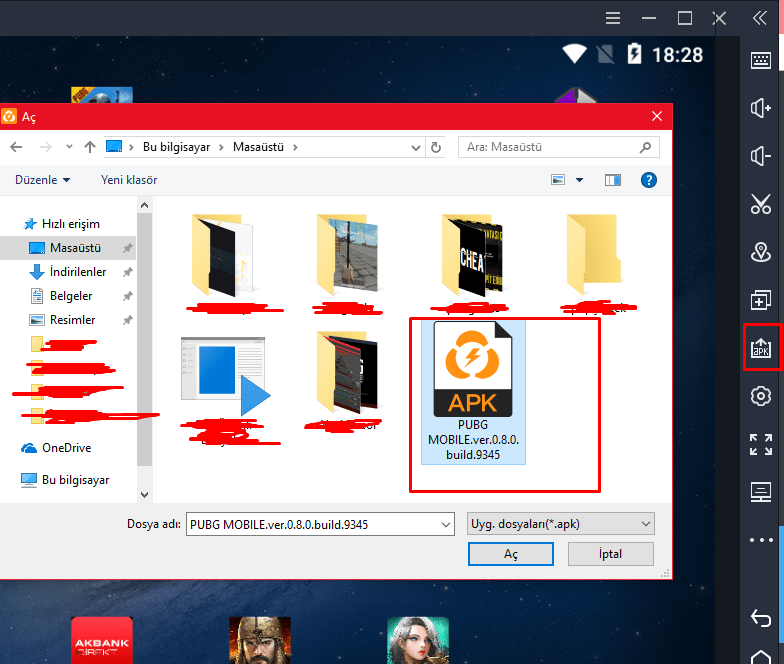The height and width of the screenshot is (664, 784).
Task: Click the volume down icon in the sidebar
Action: click(760, 156)
